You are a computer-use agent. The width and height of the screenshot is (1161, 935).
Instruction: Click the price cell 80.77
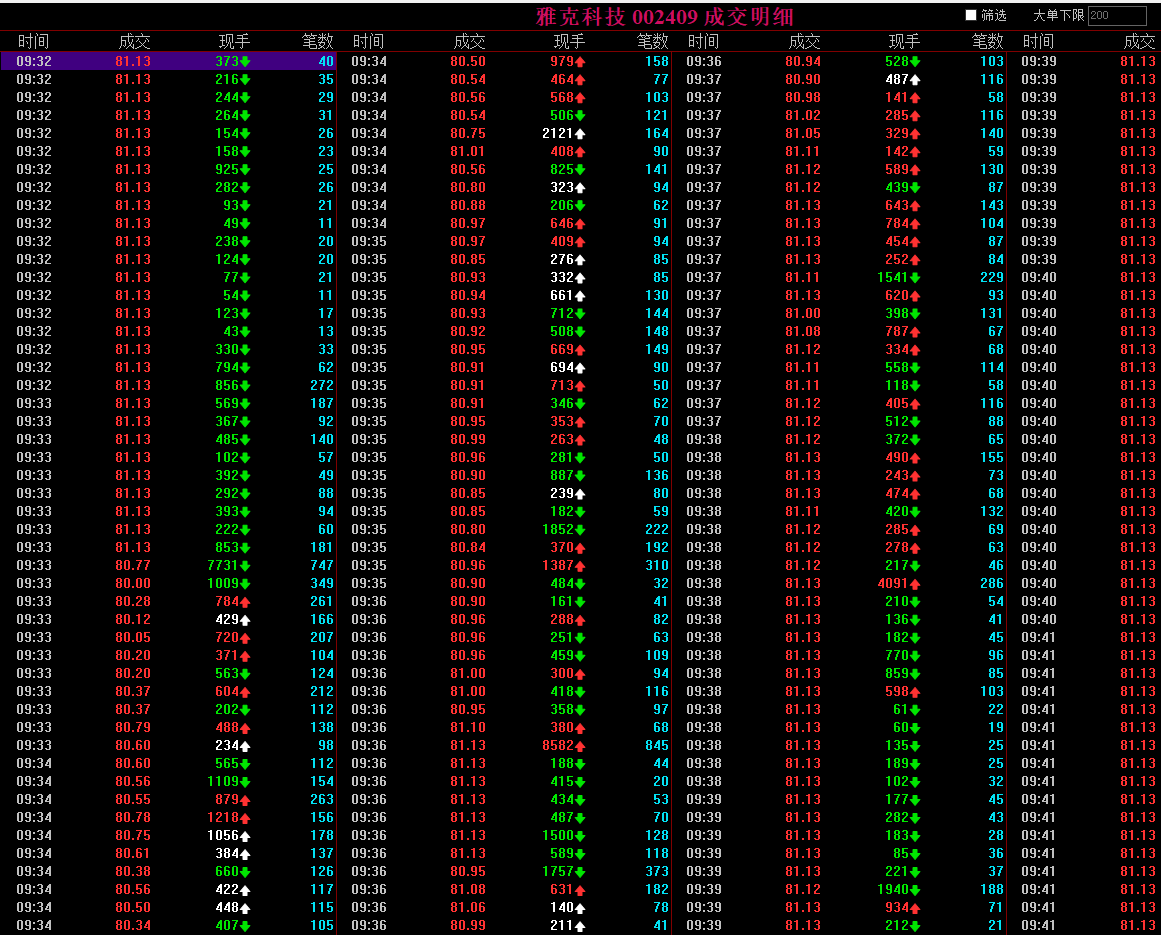click(x=133, y=565)
